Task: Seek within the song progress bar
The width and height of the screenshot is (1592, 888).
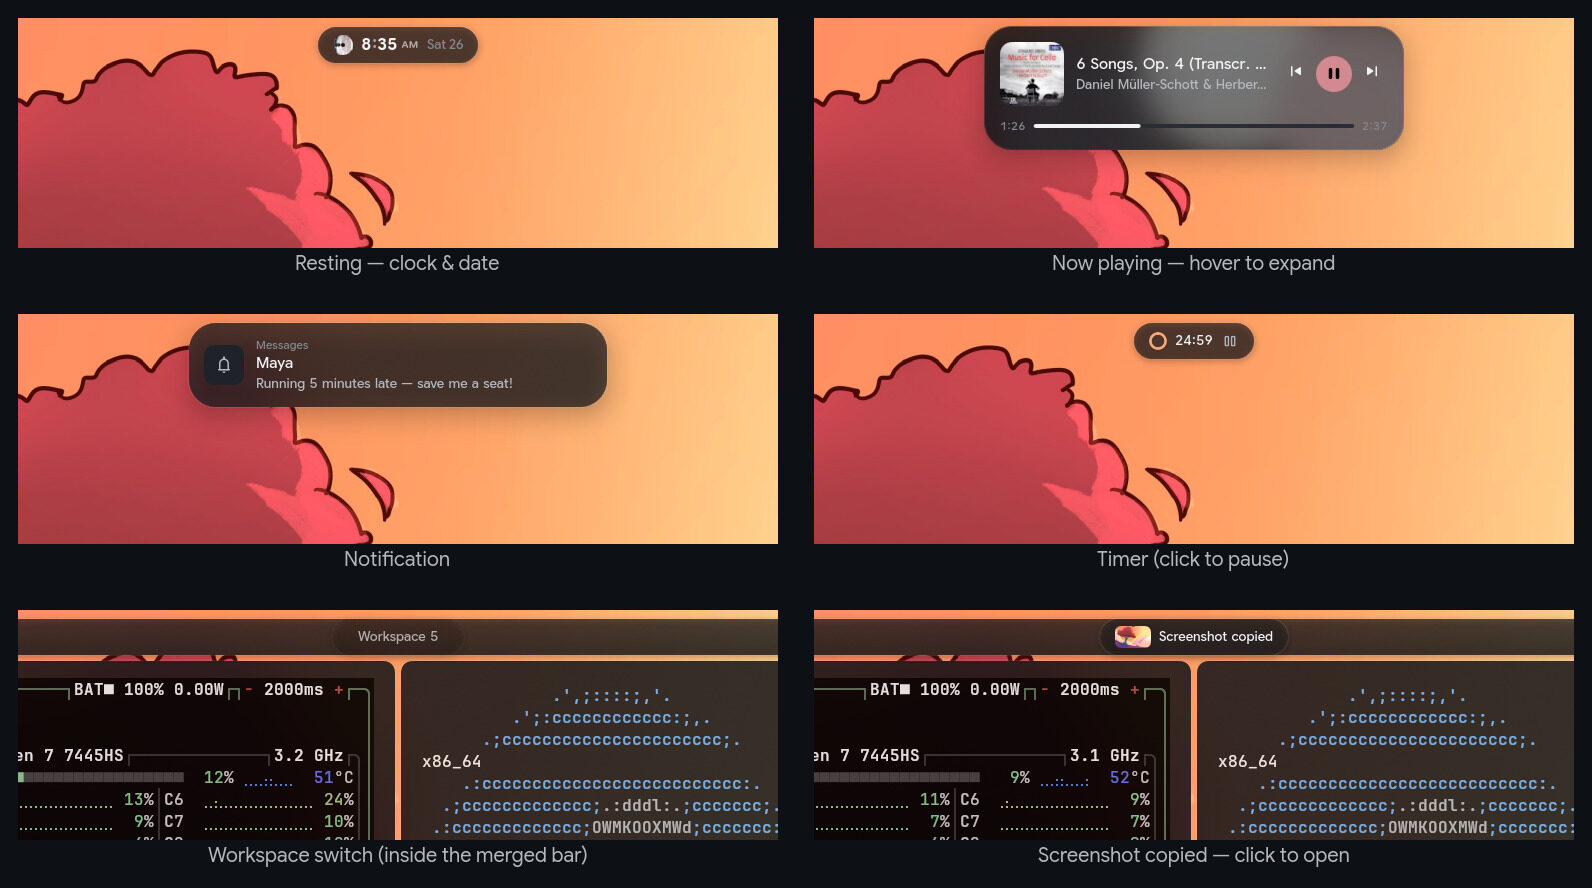Action: tap(1193, 126)
